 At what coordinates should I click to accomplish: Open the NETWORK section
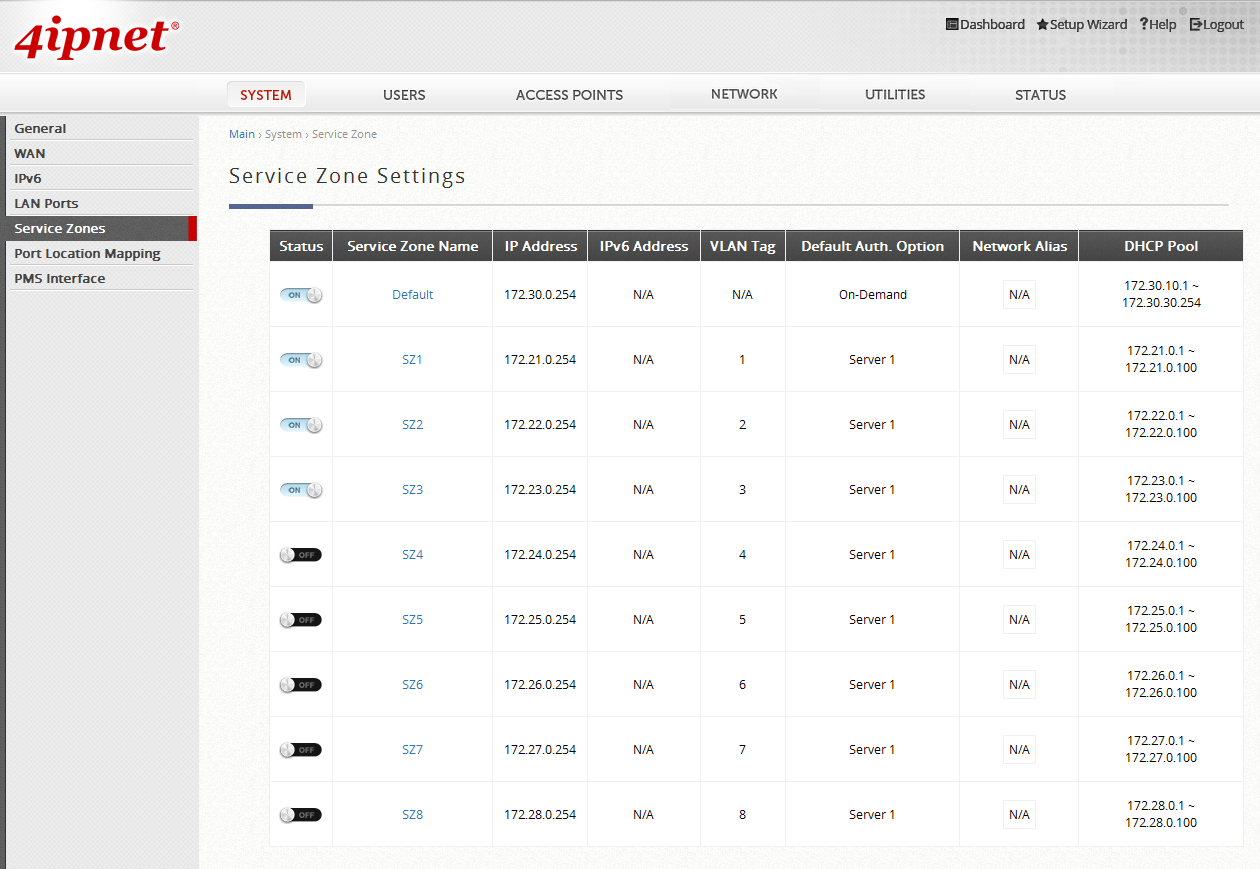pos(744,93)
